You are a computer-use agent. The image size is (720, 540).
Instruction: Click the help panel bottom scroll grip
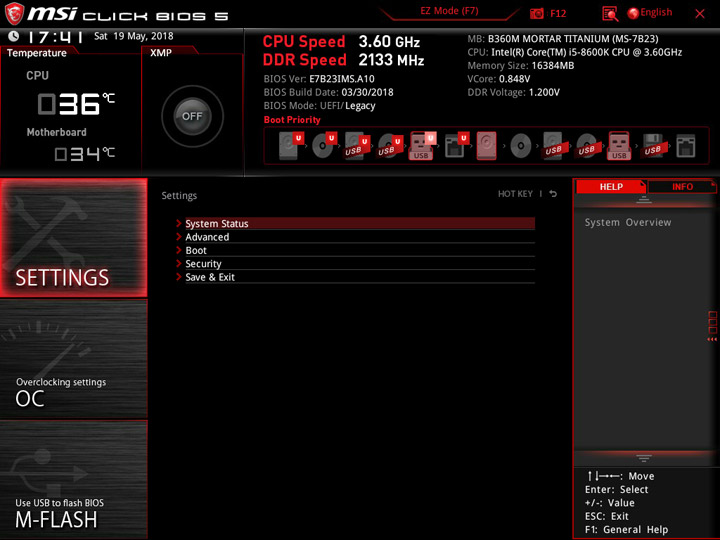pyautogui.click(x=644, y=458)
